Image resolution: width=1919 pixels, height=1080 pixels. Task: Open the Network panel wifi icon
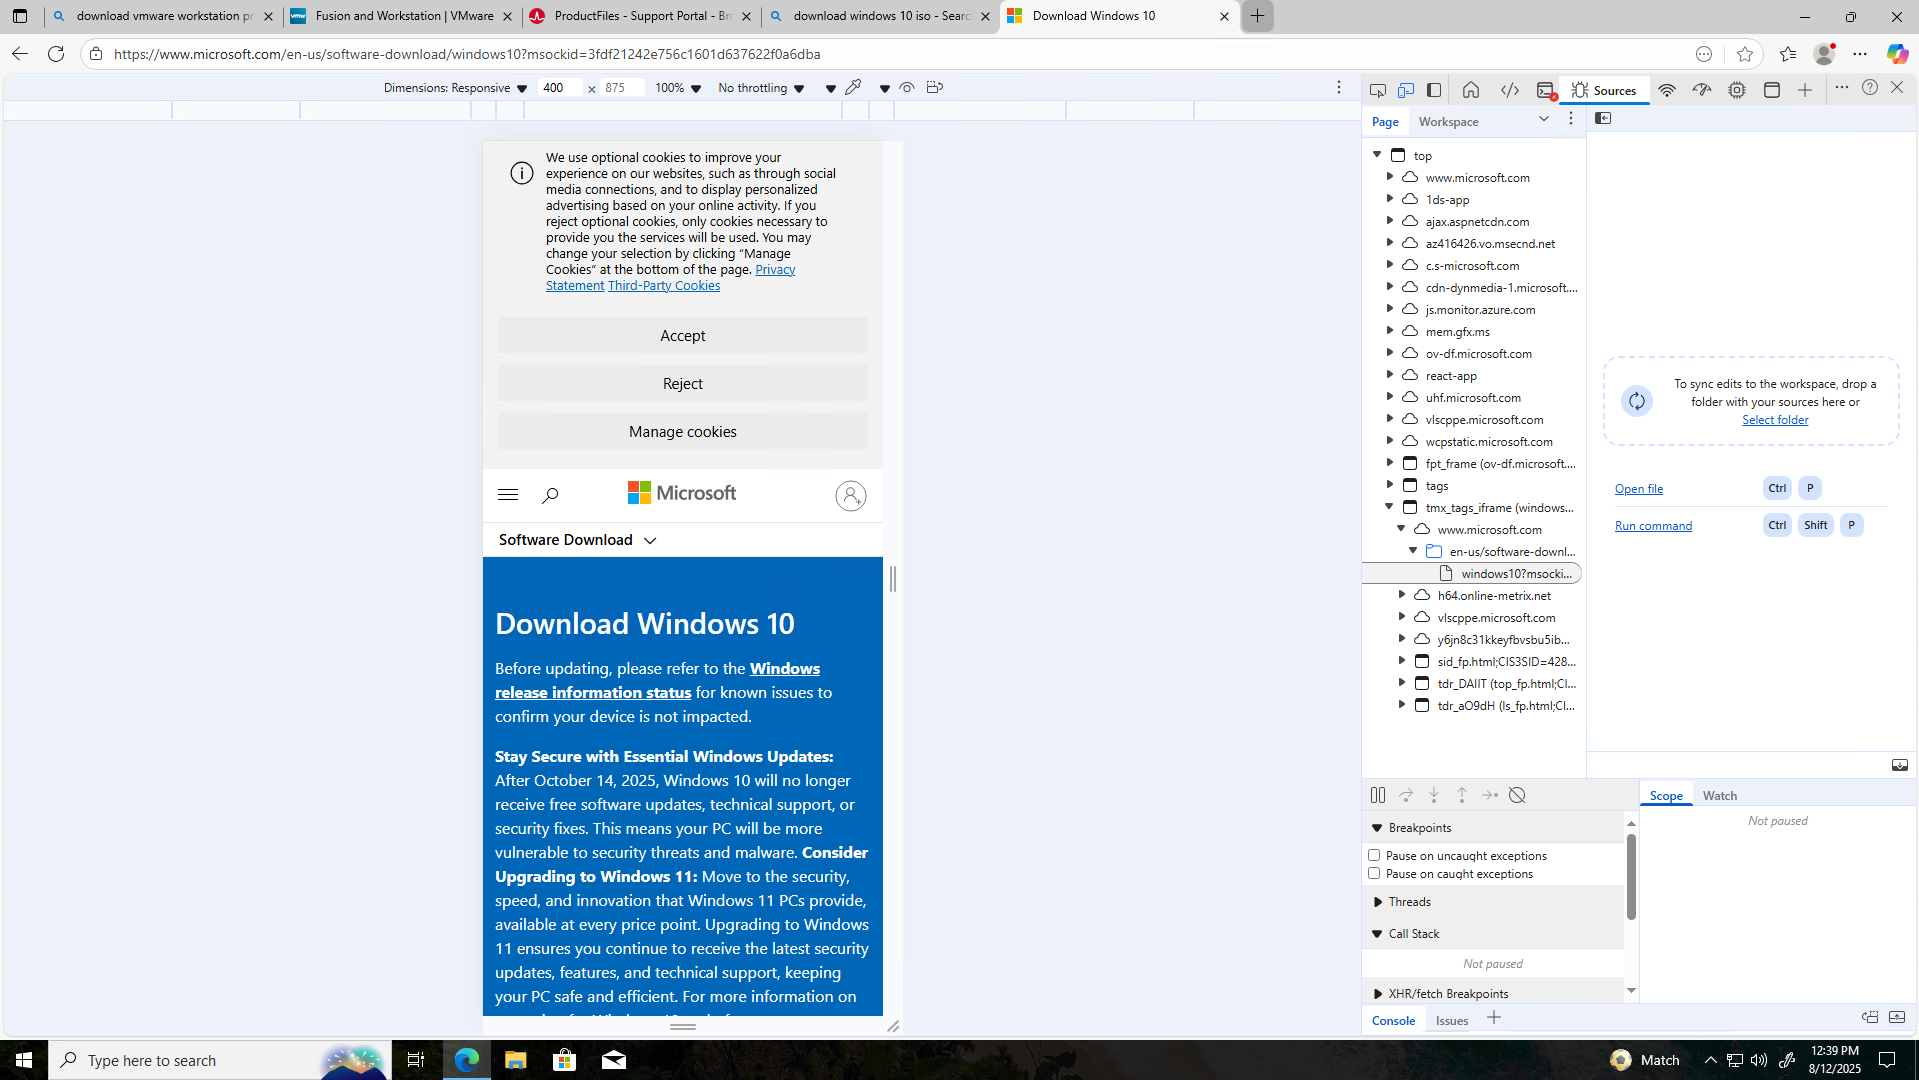[x=1666, y=90]
